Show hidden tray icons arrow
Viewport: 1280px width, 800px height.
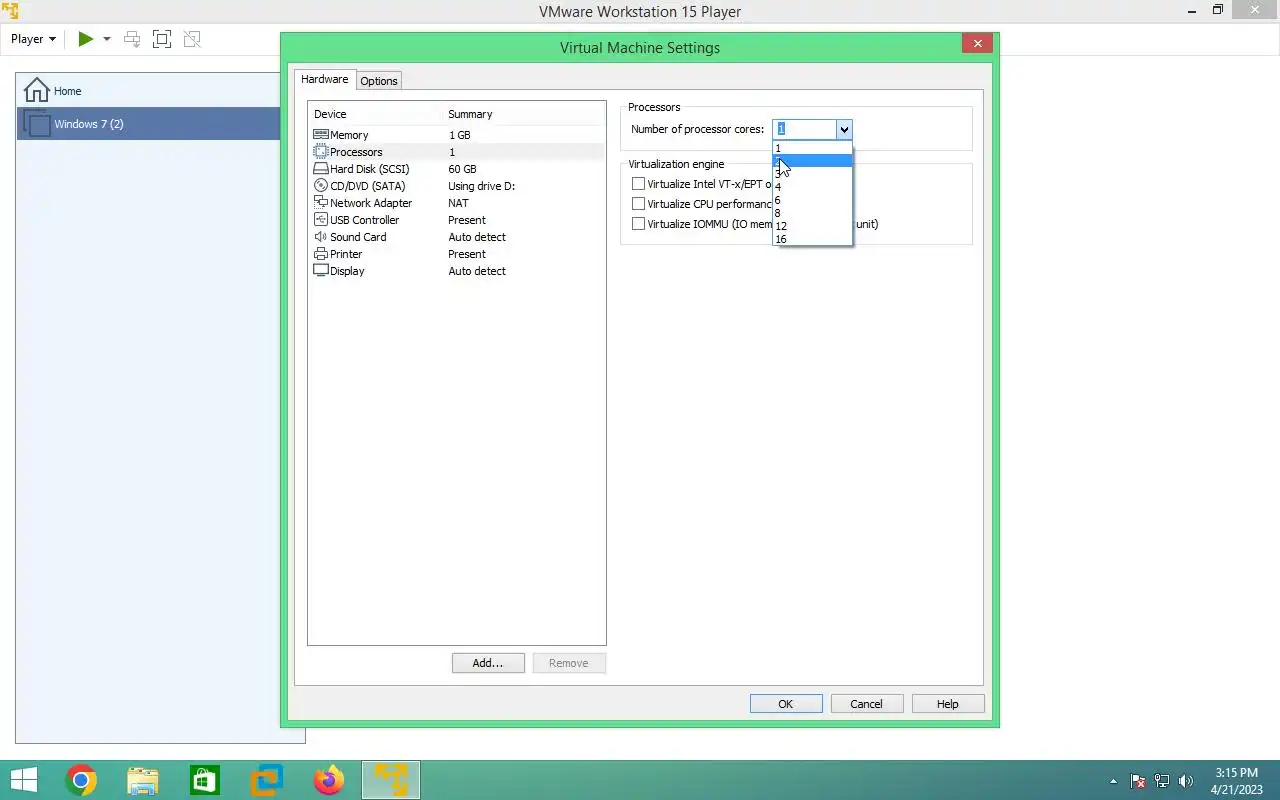coord(1113,781)
